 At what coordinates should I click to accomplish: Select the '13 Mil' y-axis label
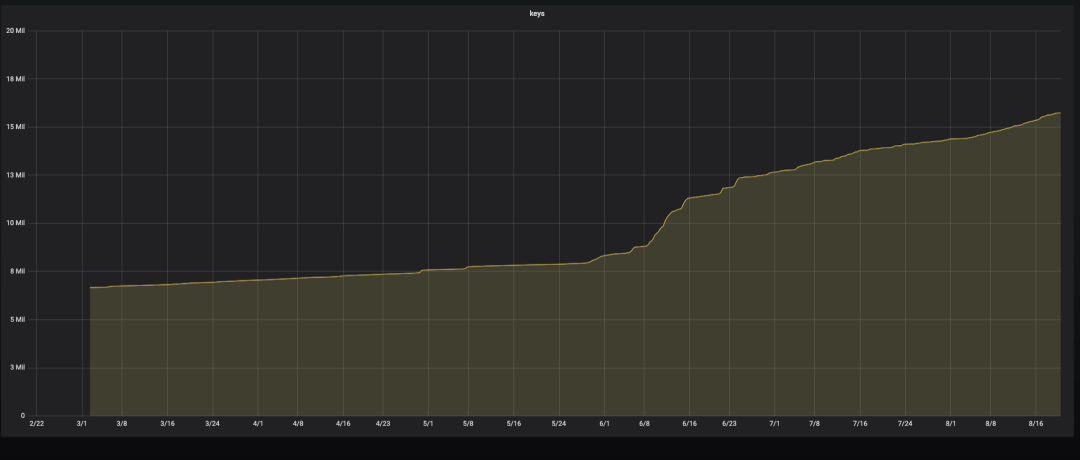(15, 176)
